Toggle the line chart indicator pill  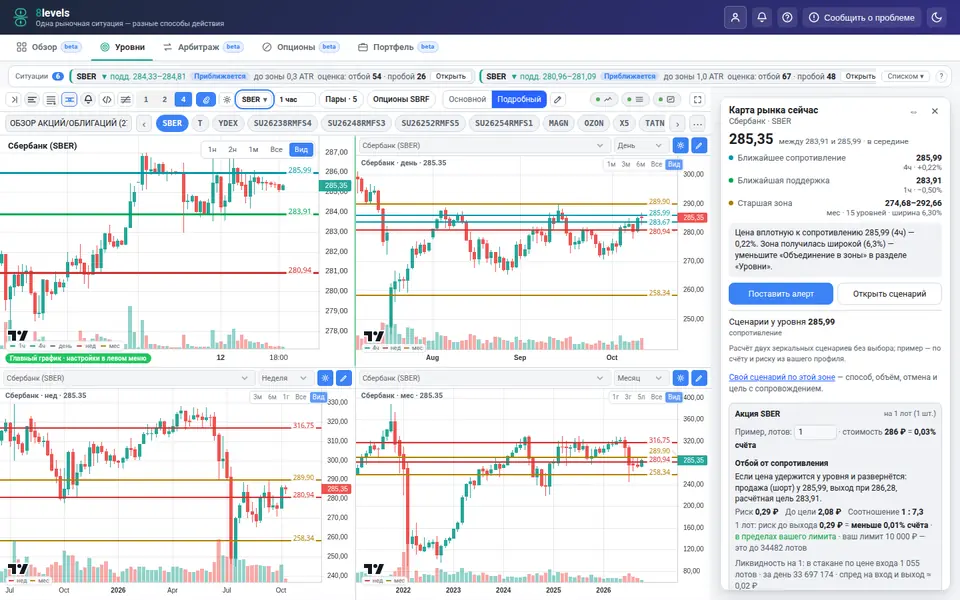point(604,99)
